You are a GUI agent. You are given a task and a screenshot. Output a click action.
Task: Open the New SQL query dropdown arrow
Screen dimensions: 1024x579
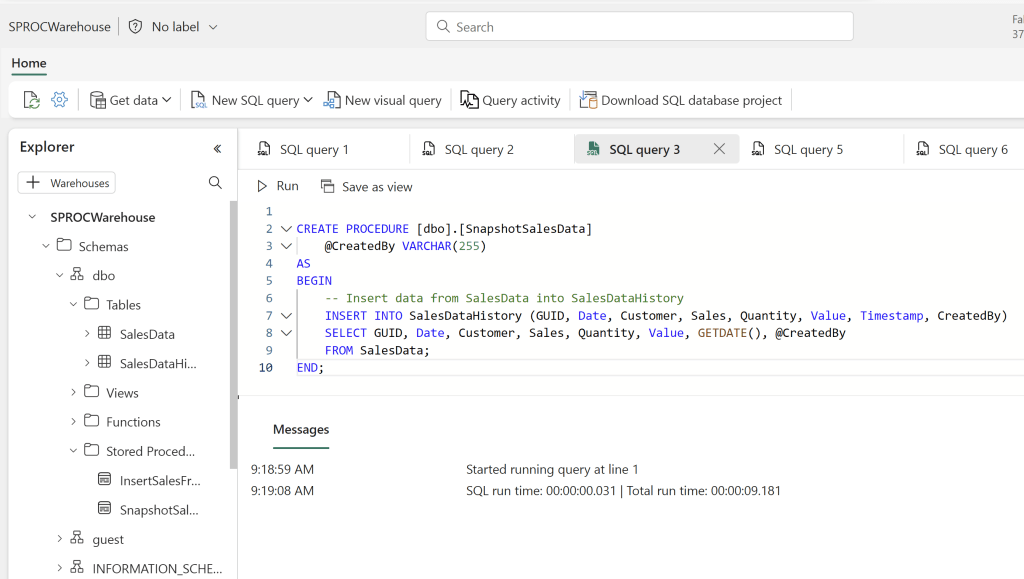pyautogui.click(x=308, y=100)
